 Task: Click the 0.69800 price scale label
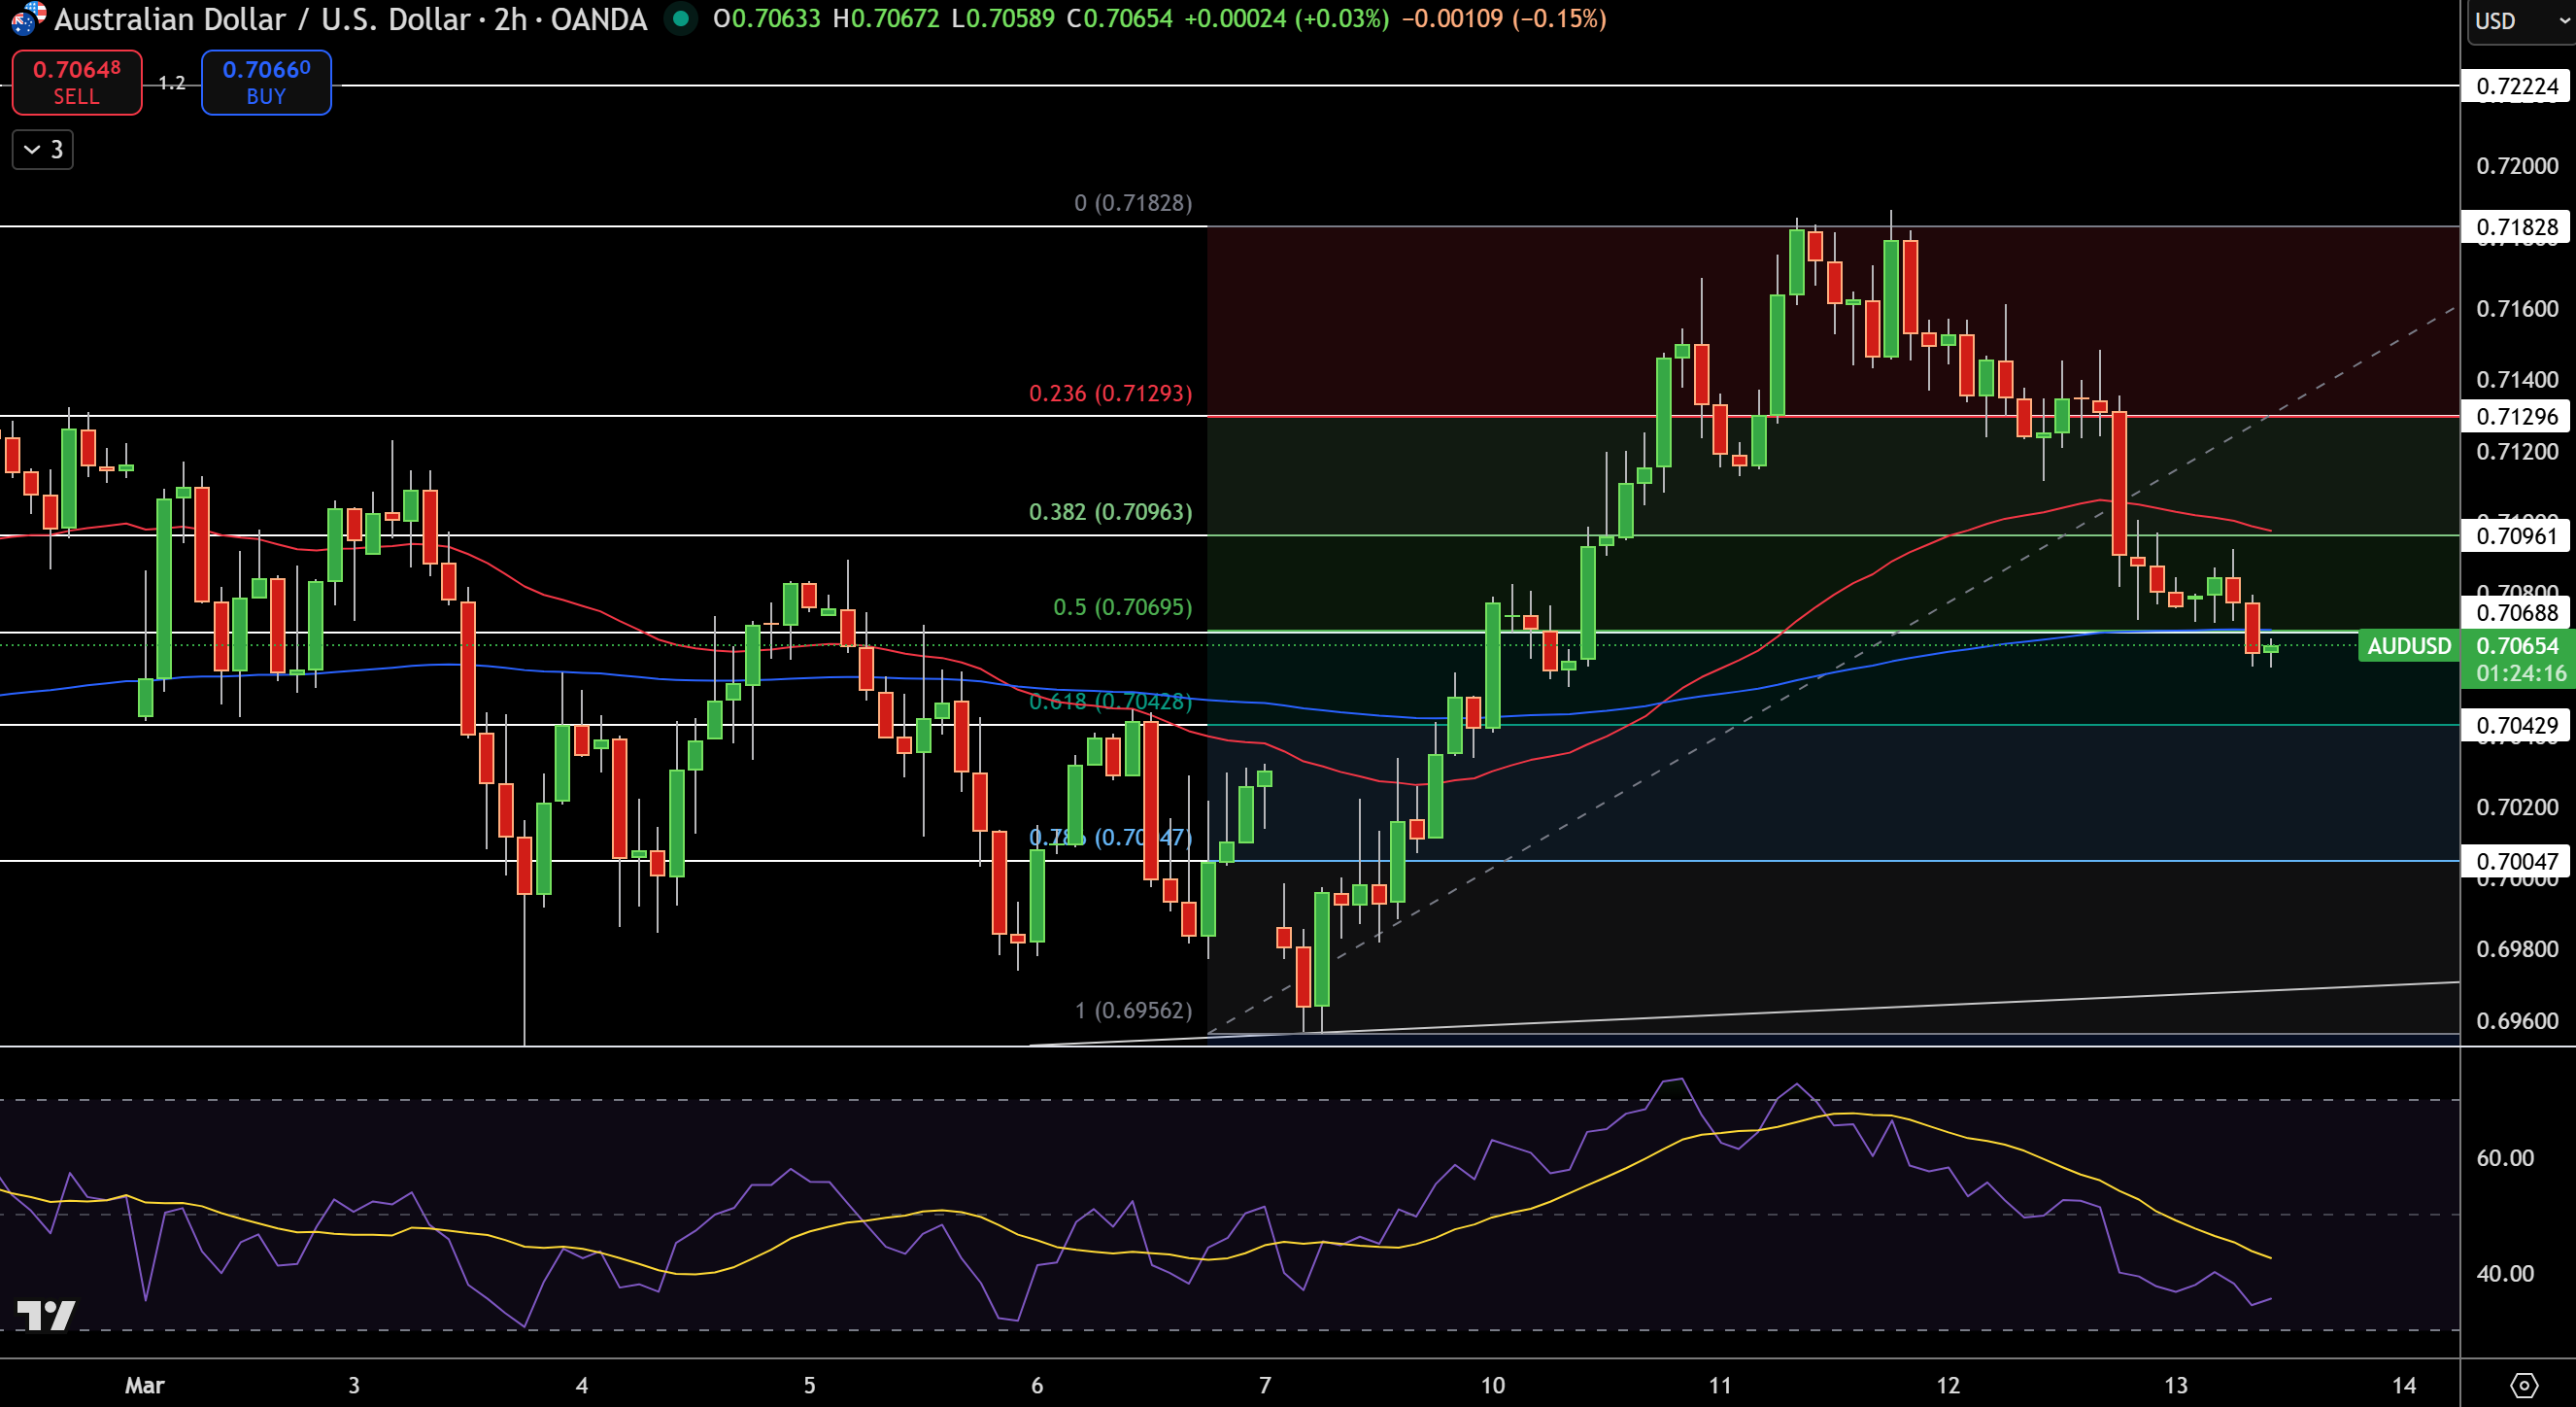click(x=2517, y=949)
